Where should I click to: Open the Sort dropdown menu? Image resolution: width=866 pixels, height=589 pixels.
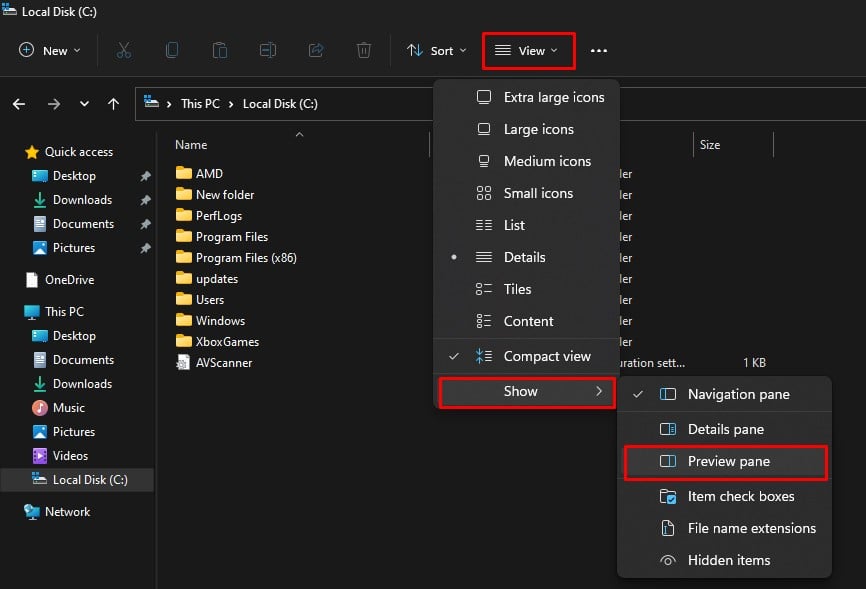[437, 51]
